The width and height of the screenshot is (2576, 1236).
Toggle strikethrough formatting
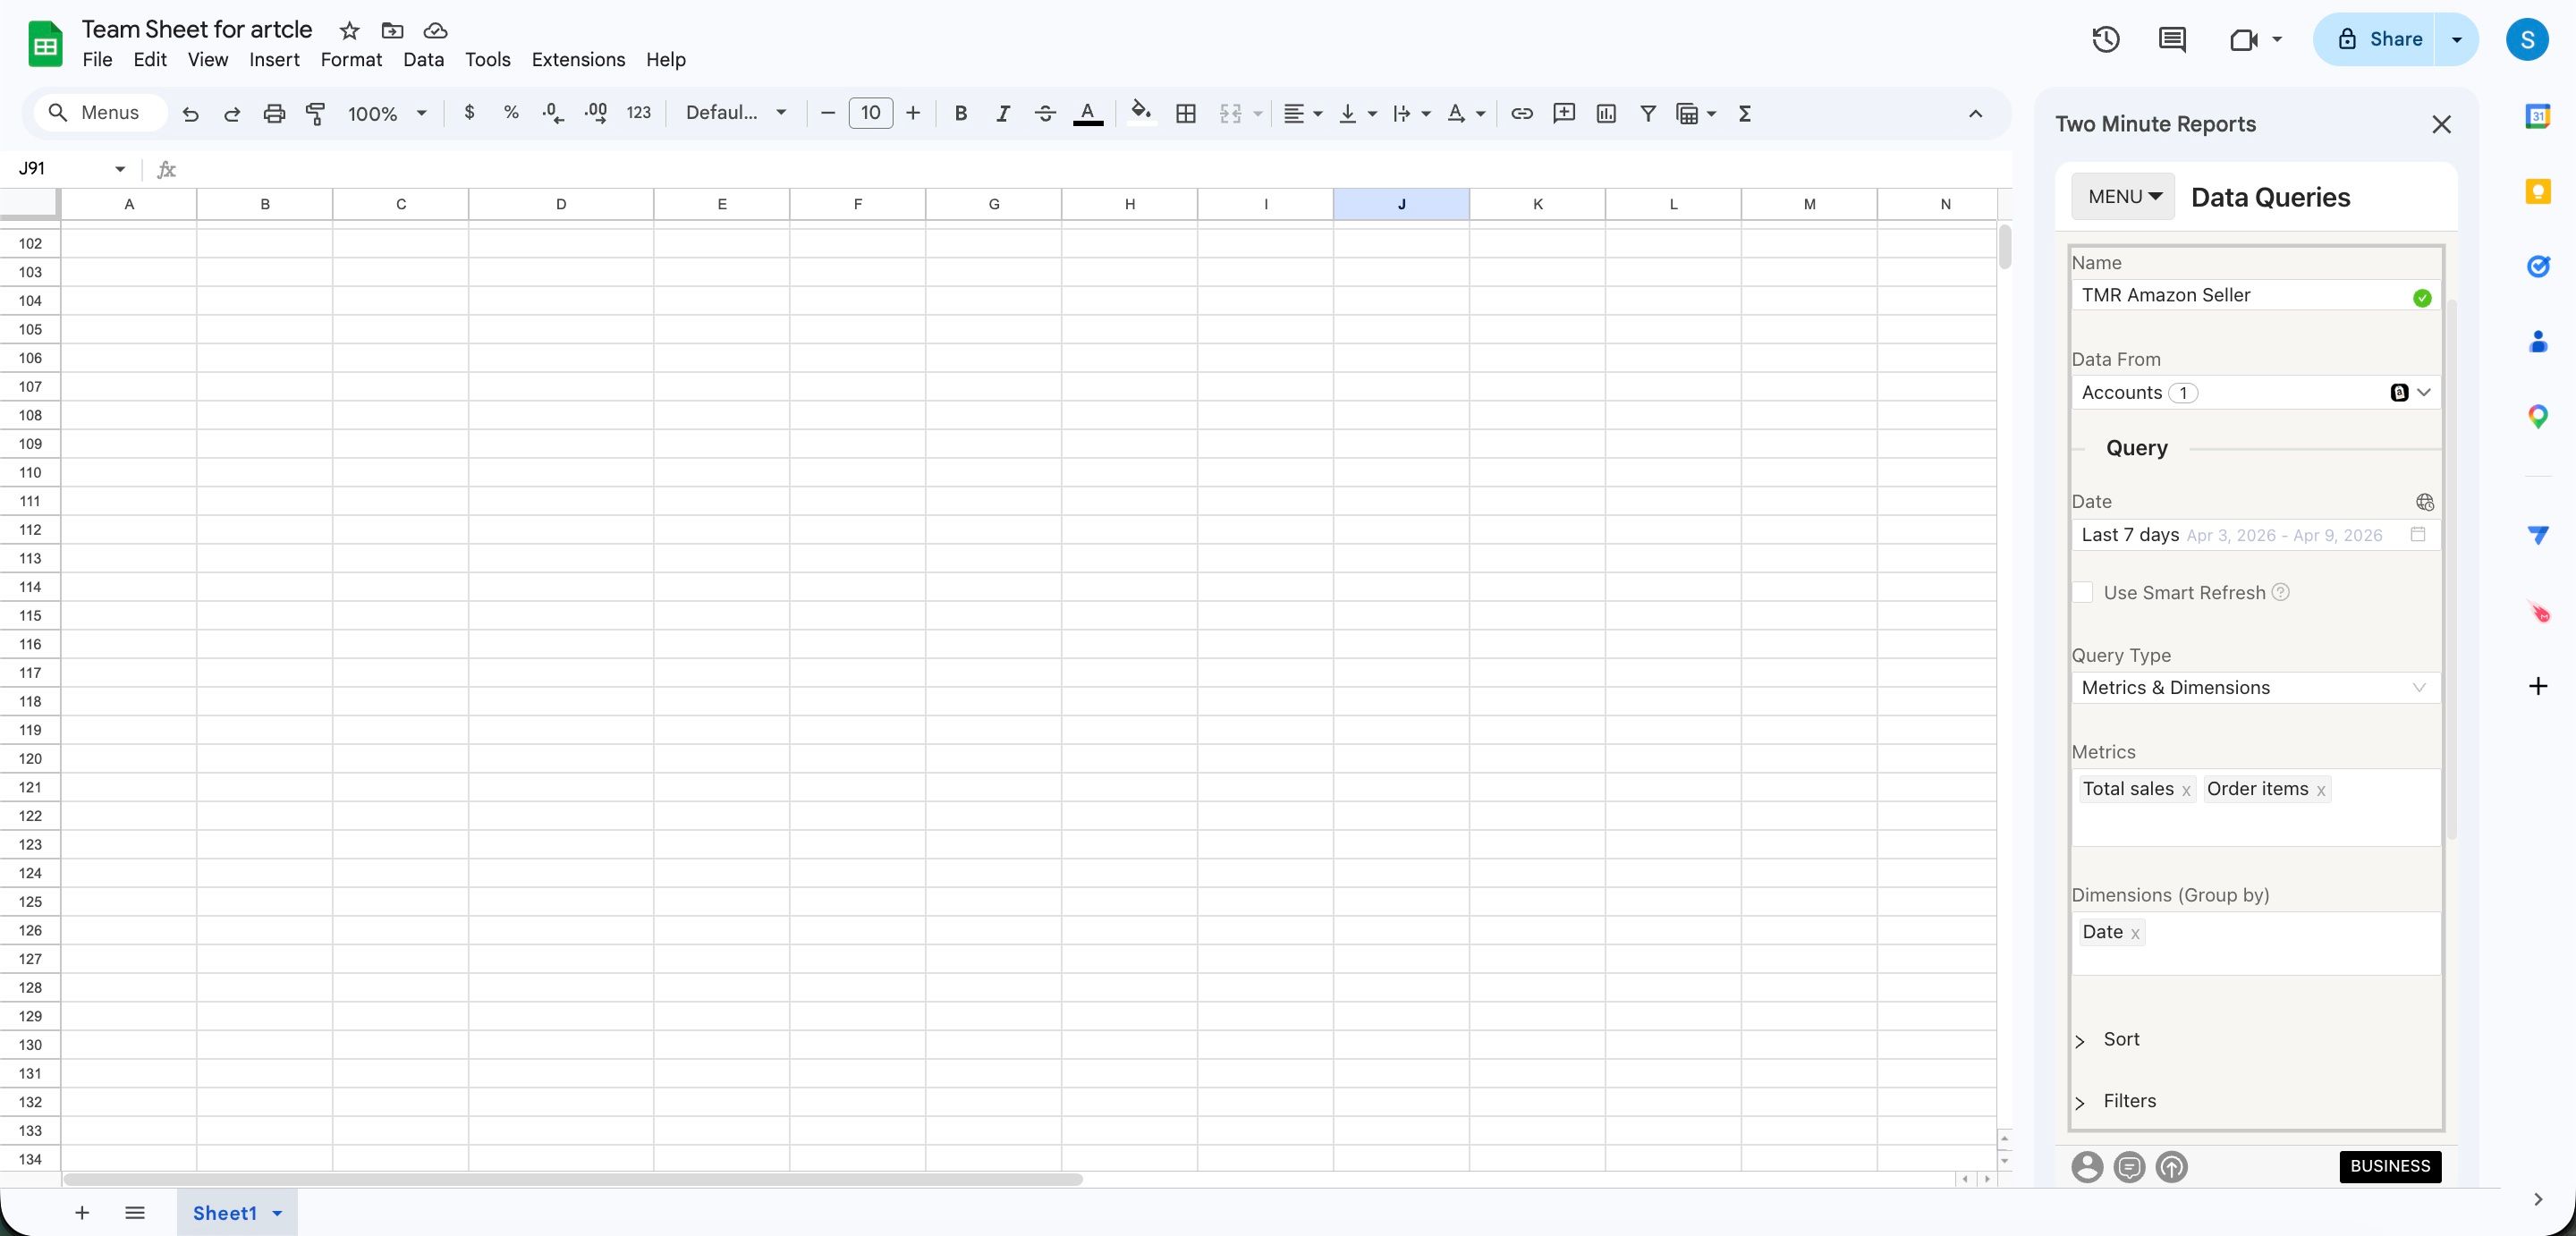coord(1045,113)
